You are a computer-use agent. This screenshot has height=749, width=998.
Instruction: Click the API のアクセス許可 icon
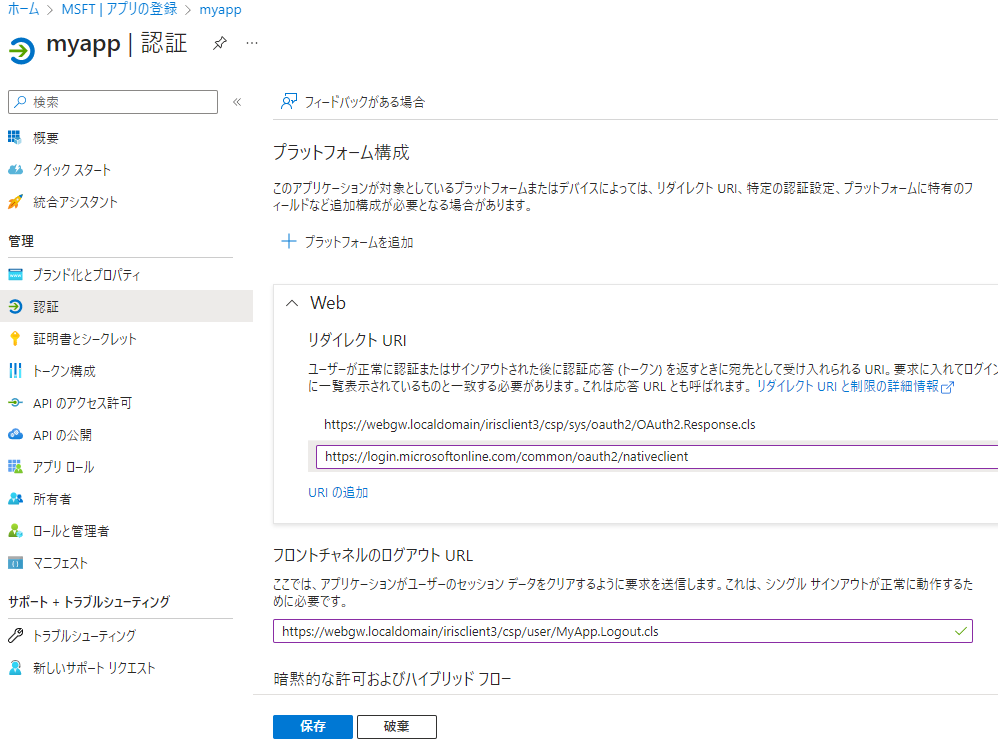pyautogui.click(x=15, y=403)
